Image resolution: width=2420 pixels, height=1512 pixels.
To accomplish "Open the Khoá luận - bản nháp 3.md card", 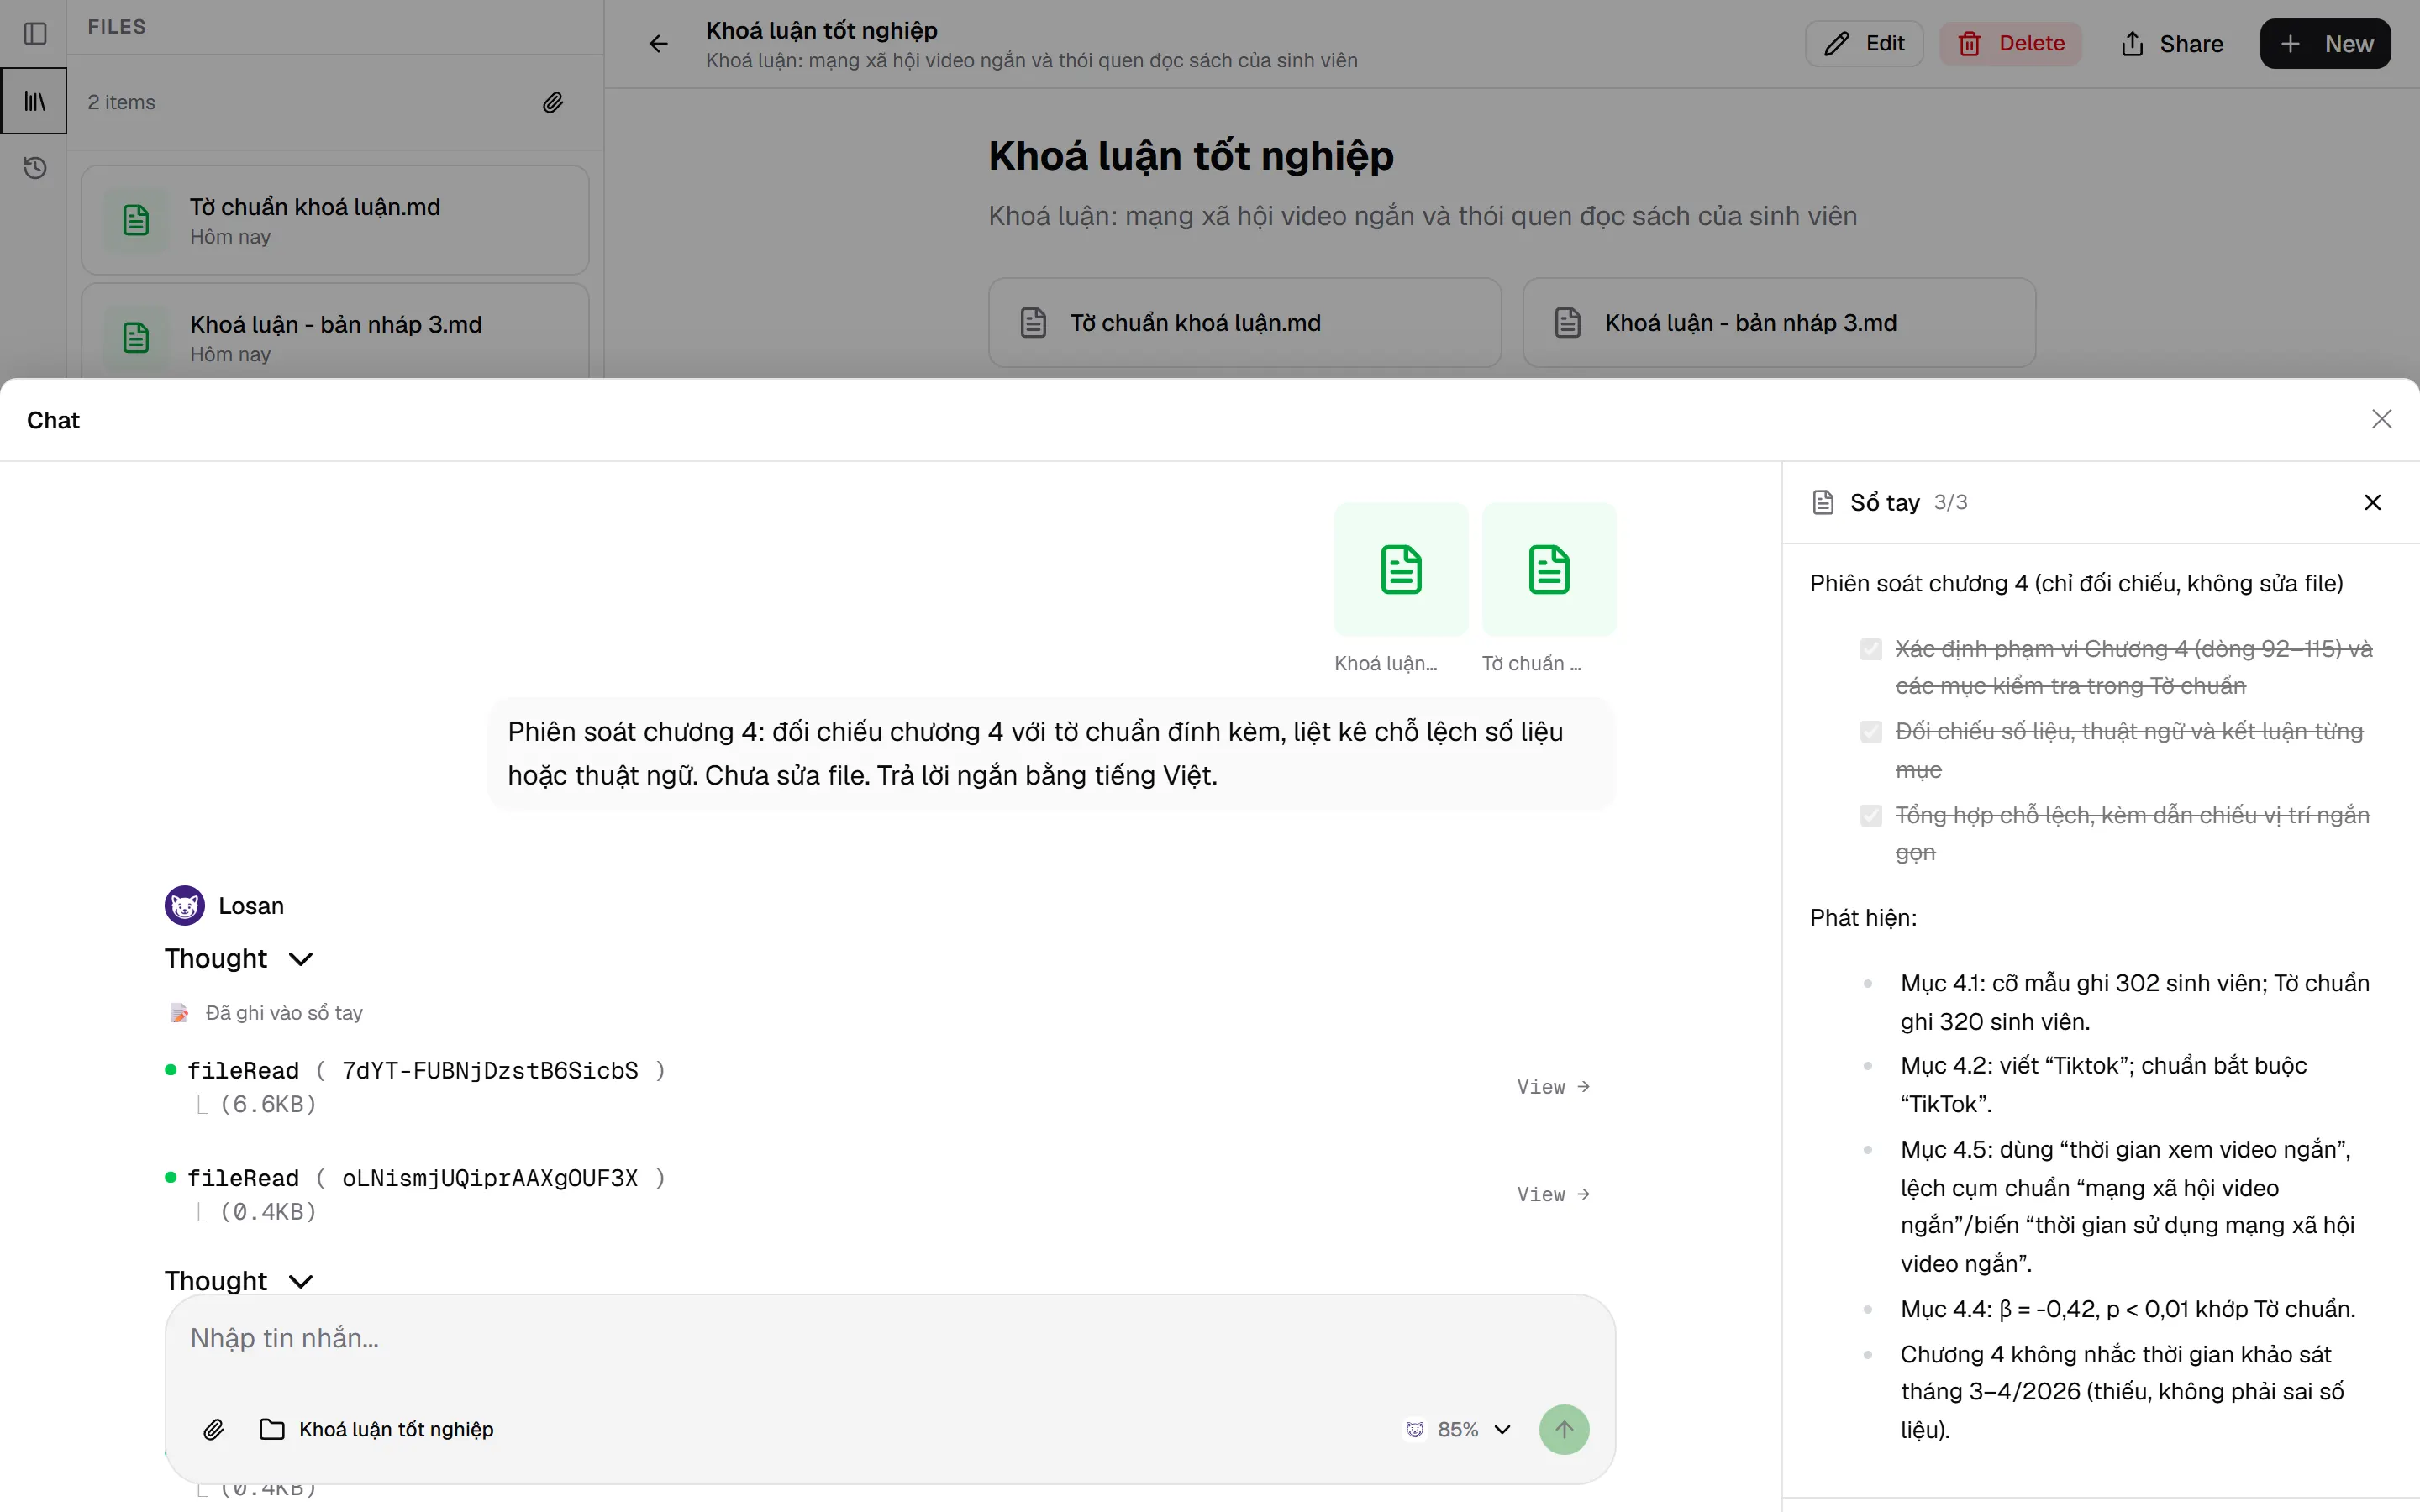I will [x=1779, y=323].
